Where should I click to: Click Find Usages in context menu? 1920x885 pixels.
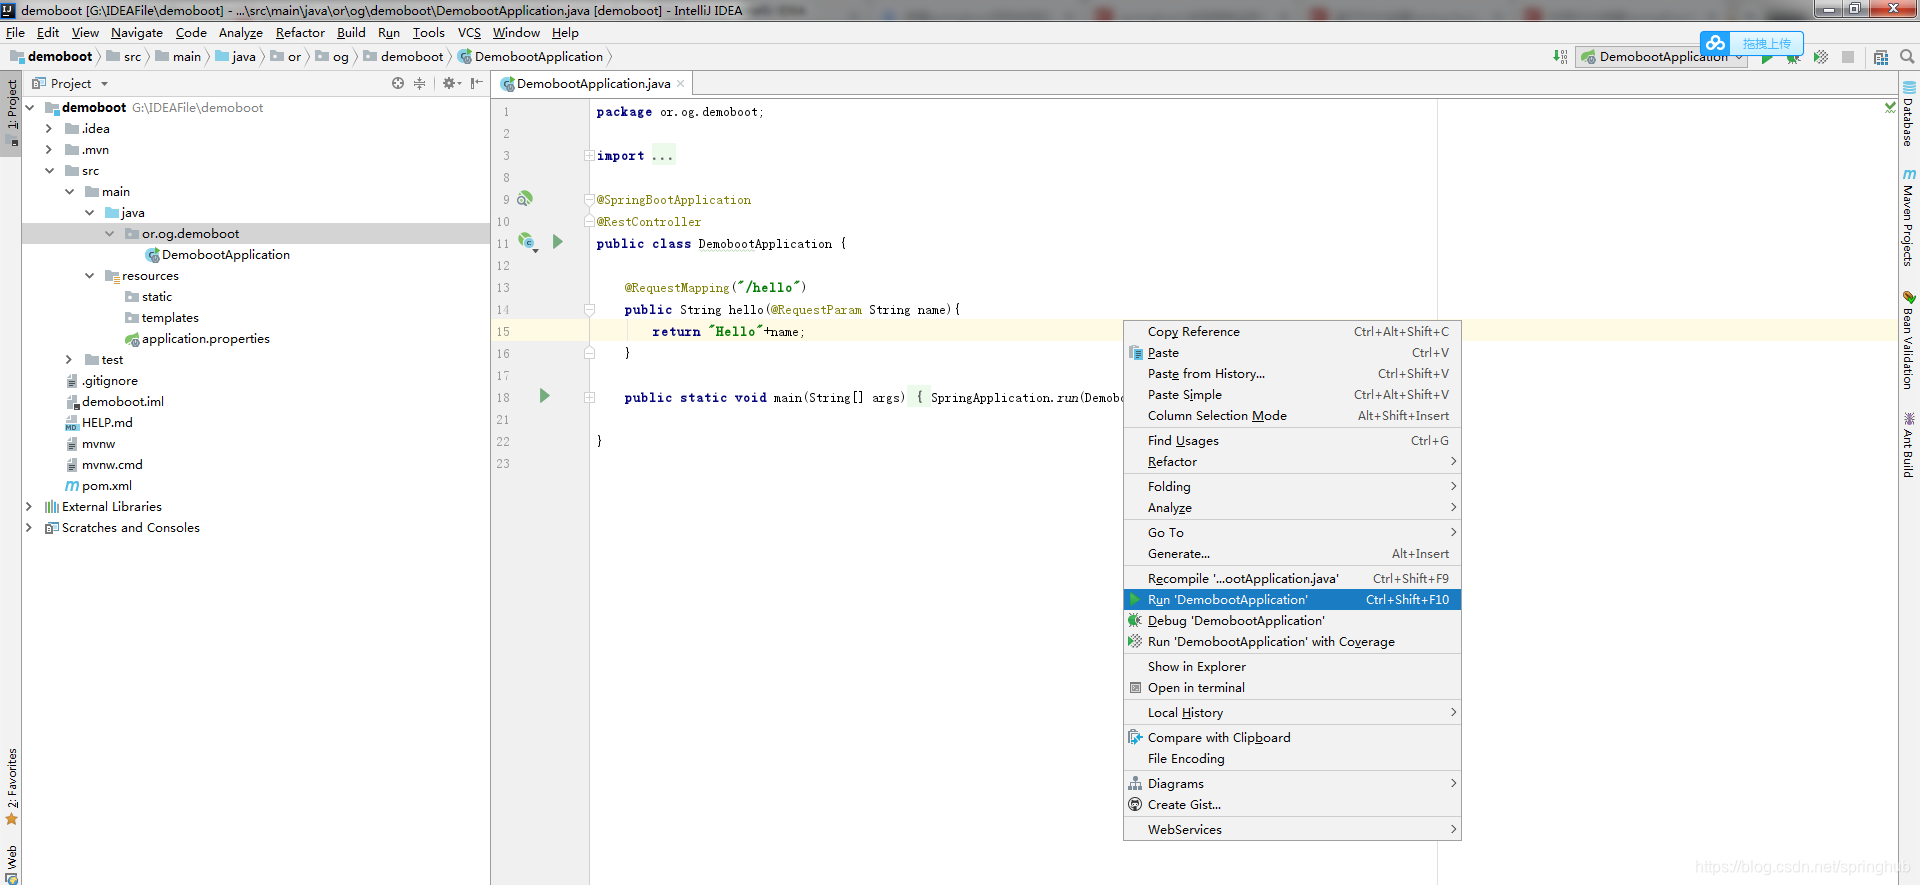pos(1292,440)
